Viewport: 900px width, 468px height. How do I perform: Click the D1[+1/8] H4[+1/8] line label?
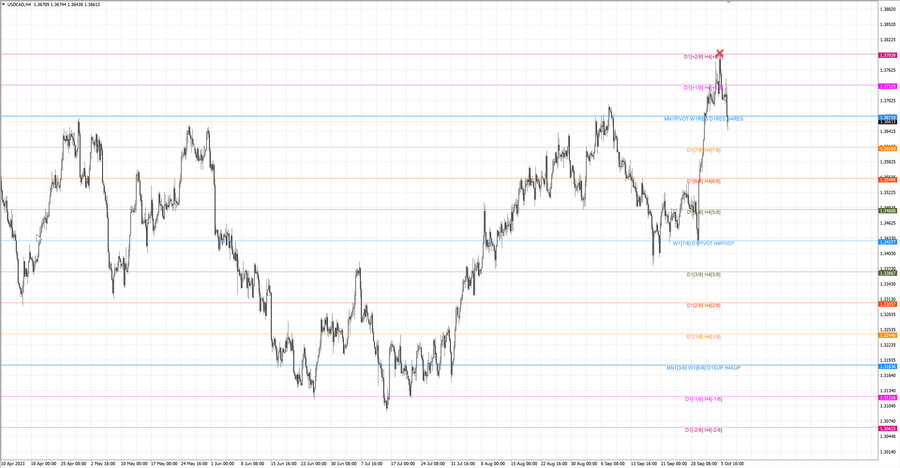pyautogui.click(x=703, y=87)
